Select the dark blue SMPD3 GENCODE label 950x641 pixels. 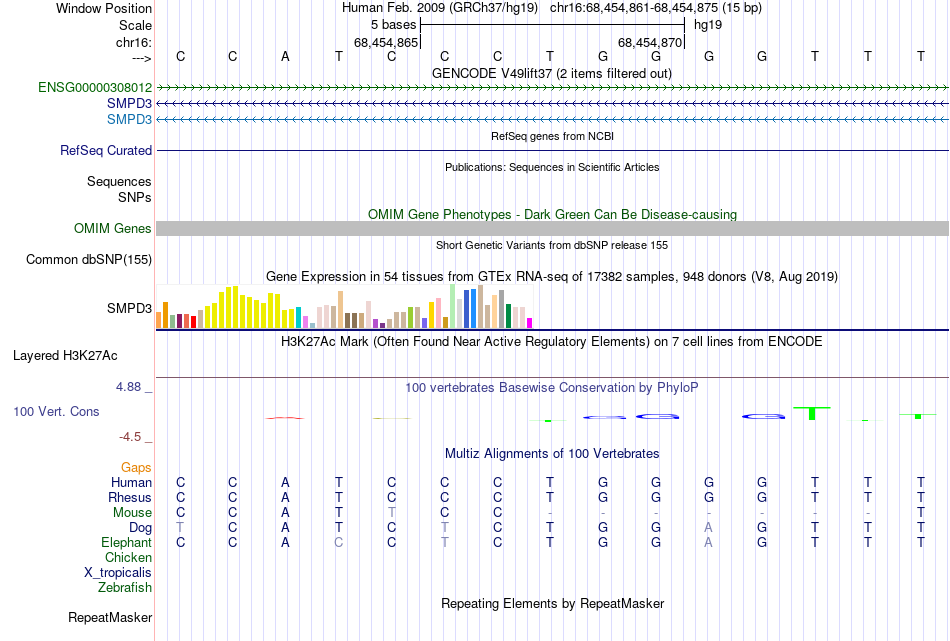(x=129, y=104)
